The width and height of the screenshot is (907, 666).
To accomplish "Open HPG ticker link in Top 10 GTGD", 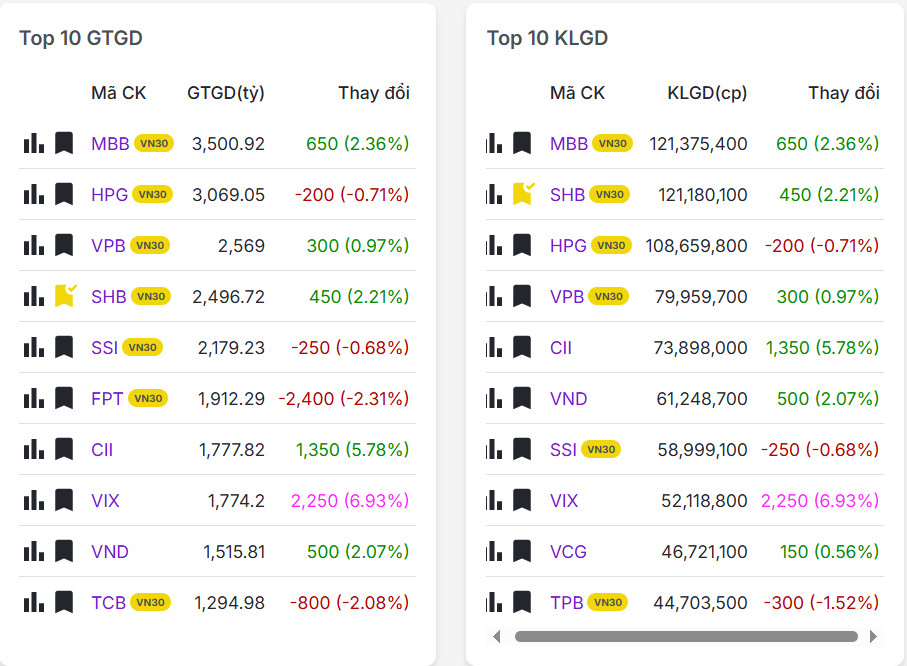I will point(109,194).
